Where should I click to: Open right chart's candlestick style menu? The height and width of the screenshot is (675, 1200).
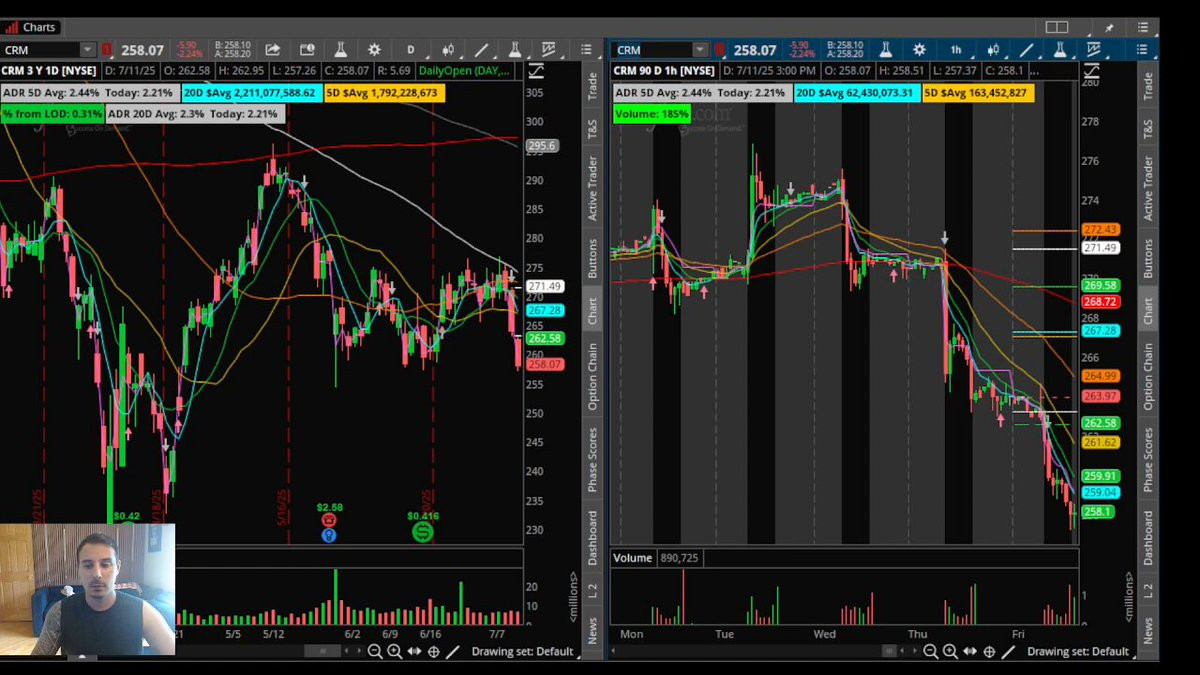pos(993,50)
